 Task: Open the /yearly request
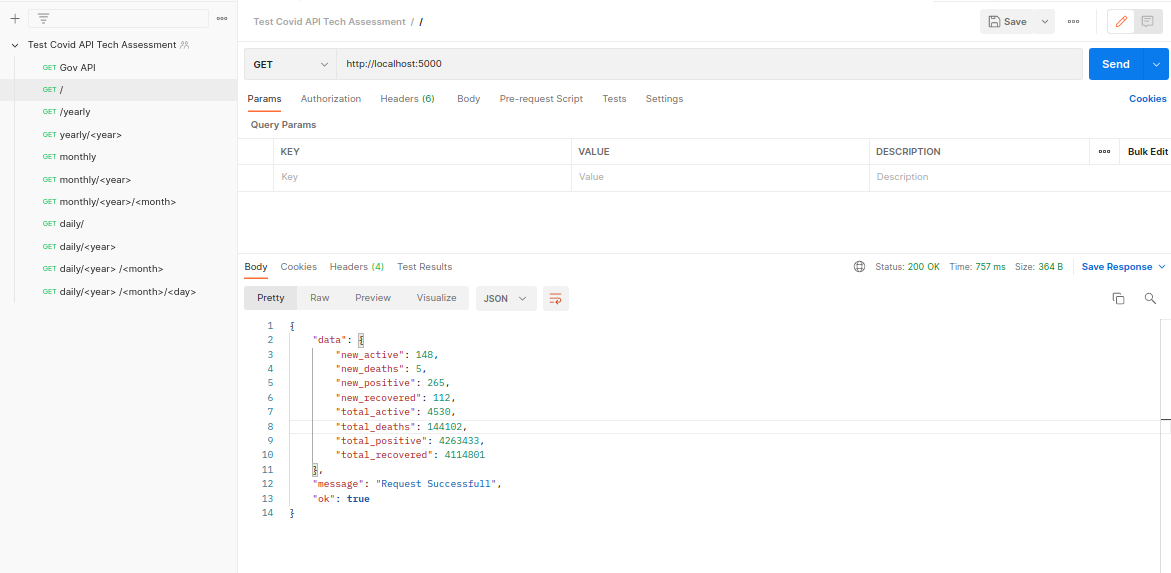point(119,112)
